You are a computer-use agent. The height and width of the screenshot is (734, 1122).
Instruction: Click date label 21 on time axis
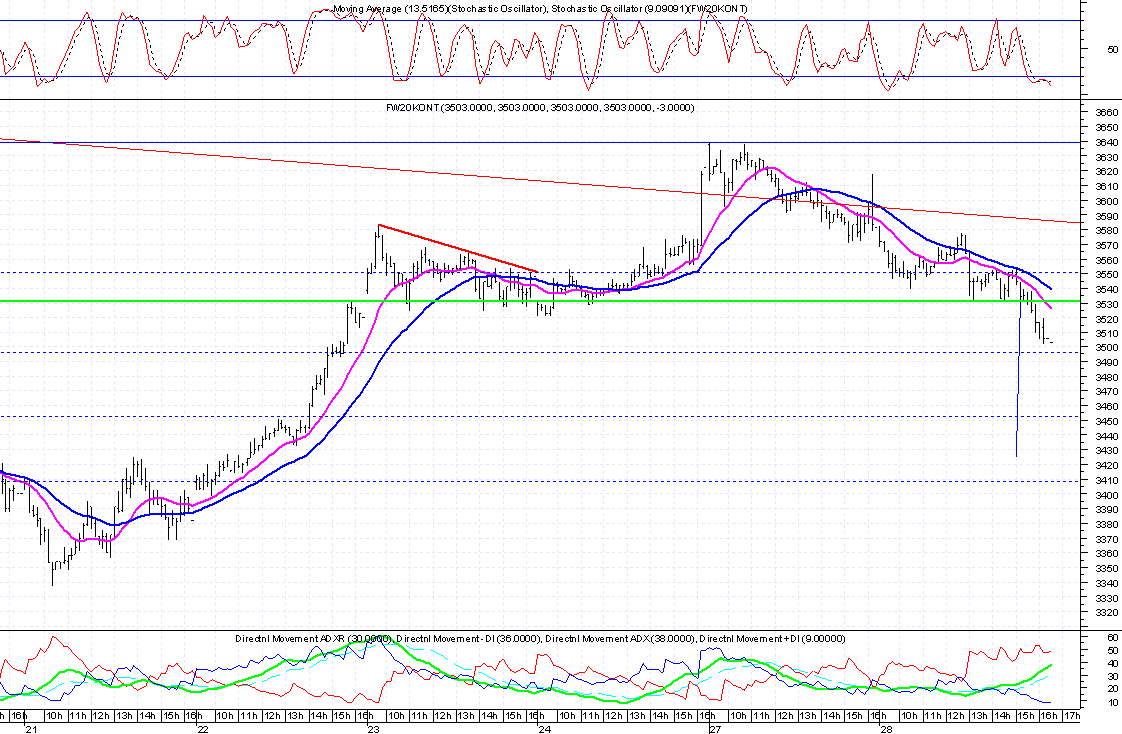[x=31, y=729]
